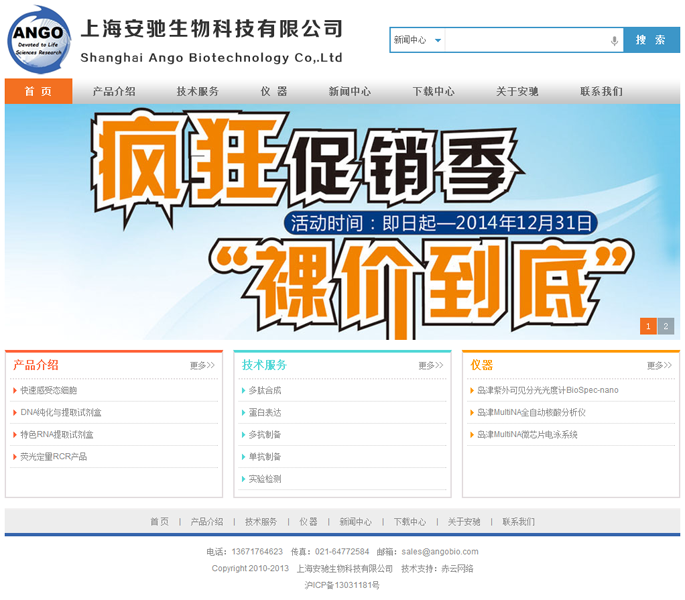685x600 pixels.
Task: Click the sales@angobio.com email address
Action: tap(440, 551)
